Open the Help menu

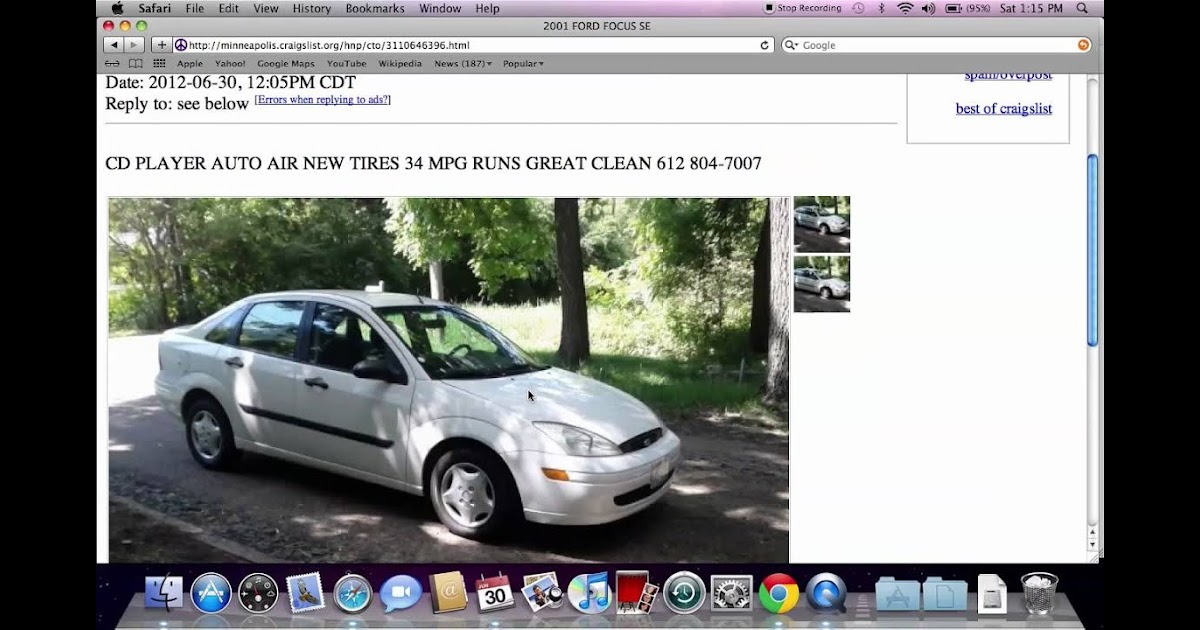coord(487,8)
